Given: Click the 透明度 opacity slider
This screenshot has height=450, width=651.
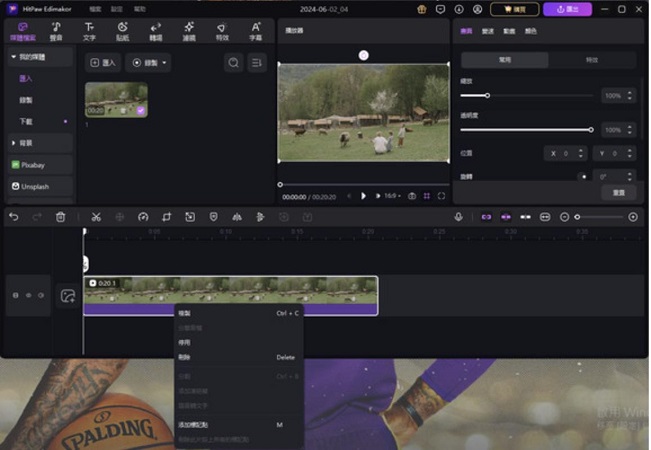Looking at the screenshot, I should pos(525,130).
